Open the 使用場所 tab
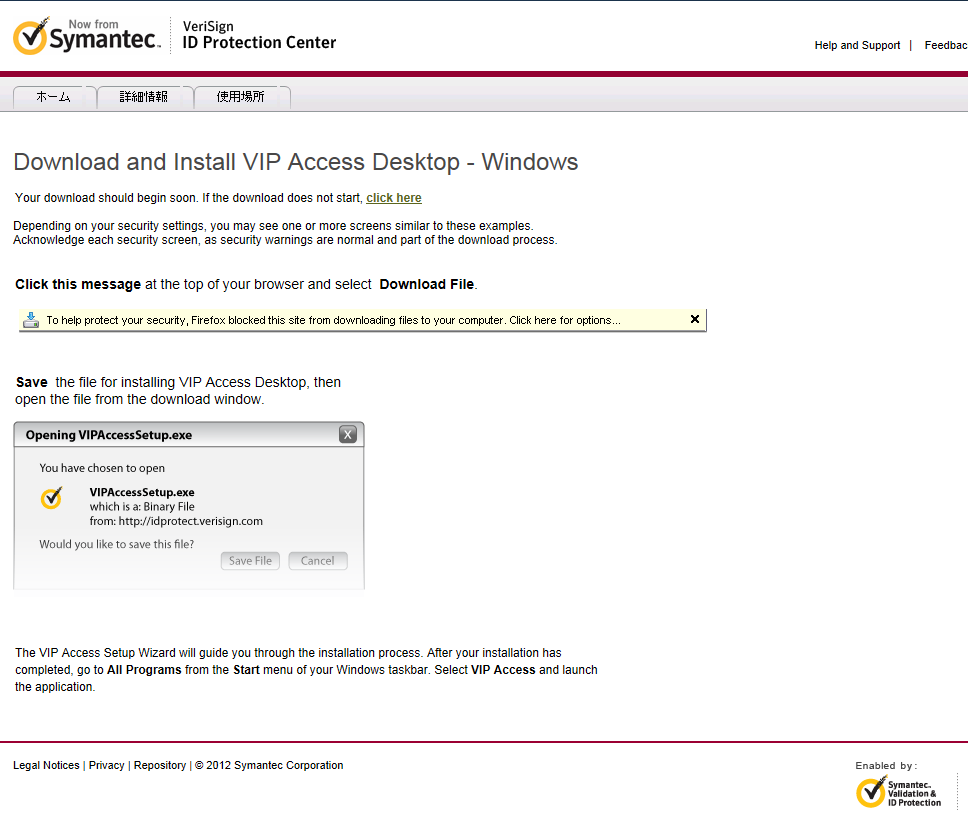968x816 pixels. (x=241, y=97)
